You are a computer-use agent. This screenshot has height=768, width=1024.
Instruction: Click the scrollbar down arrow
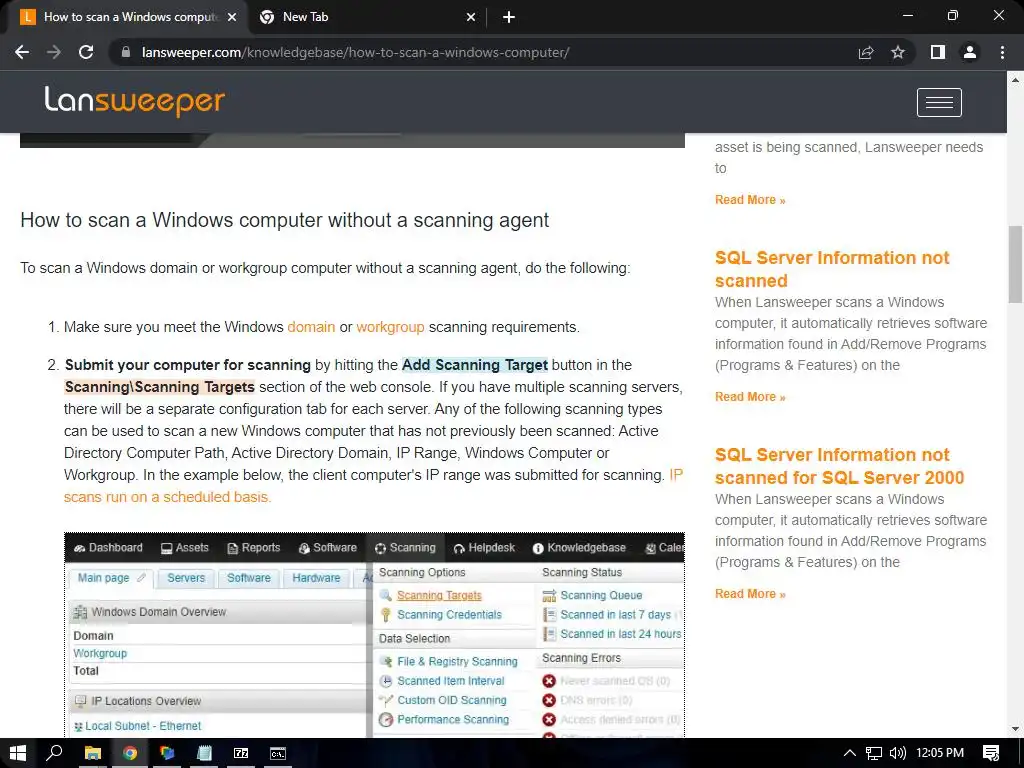tap(1015, 729)
